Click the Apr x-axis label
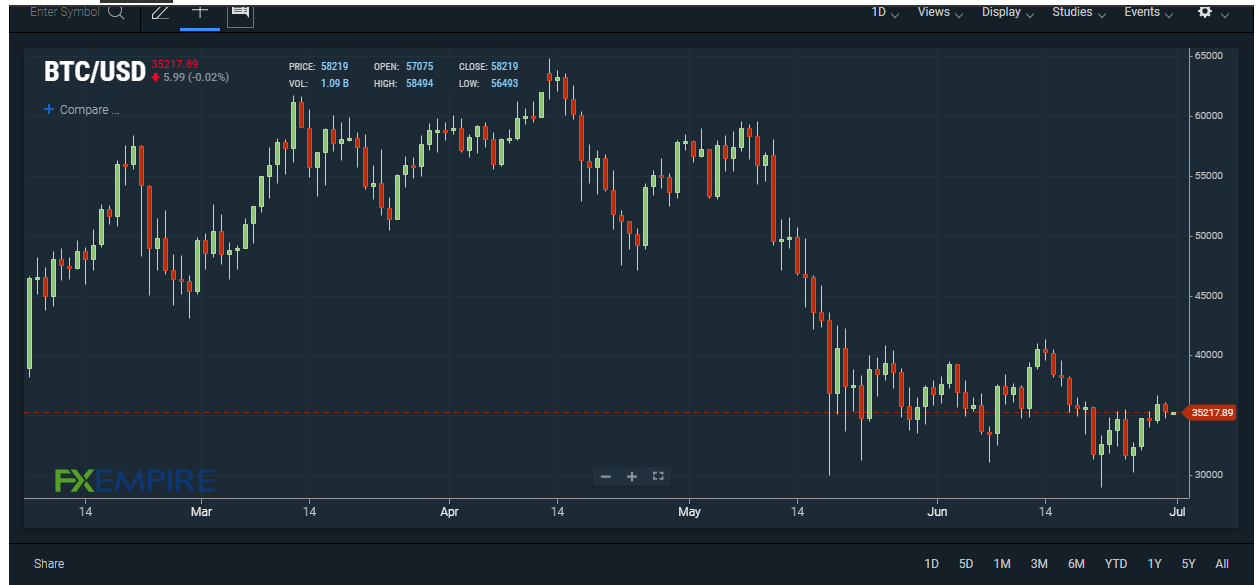The image size is (1260, 585). 449,512
